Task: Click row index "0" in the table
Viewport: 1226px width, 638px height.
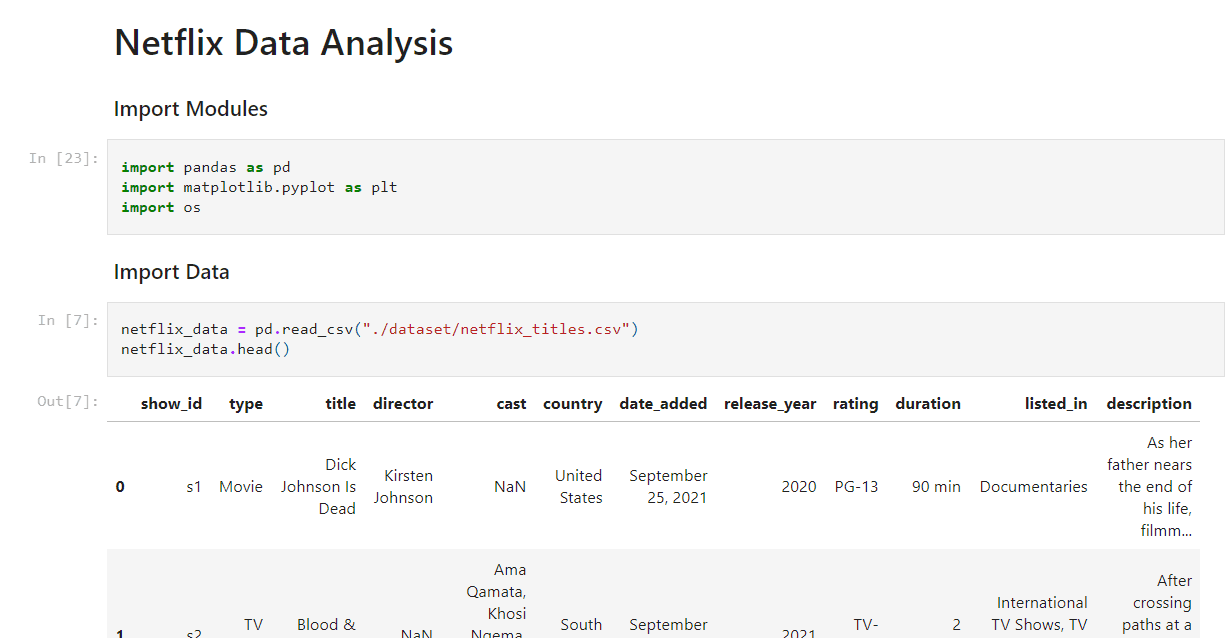Action: 120,487
